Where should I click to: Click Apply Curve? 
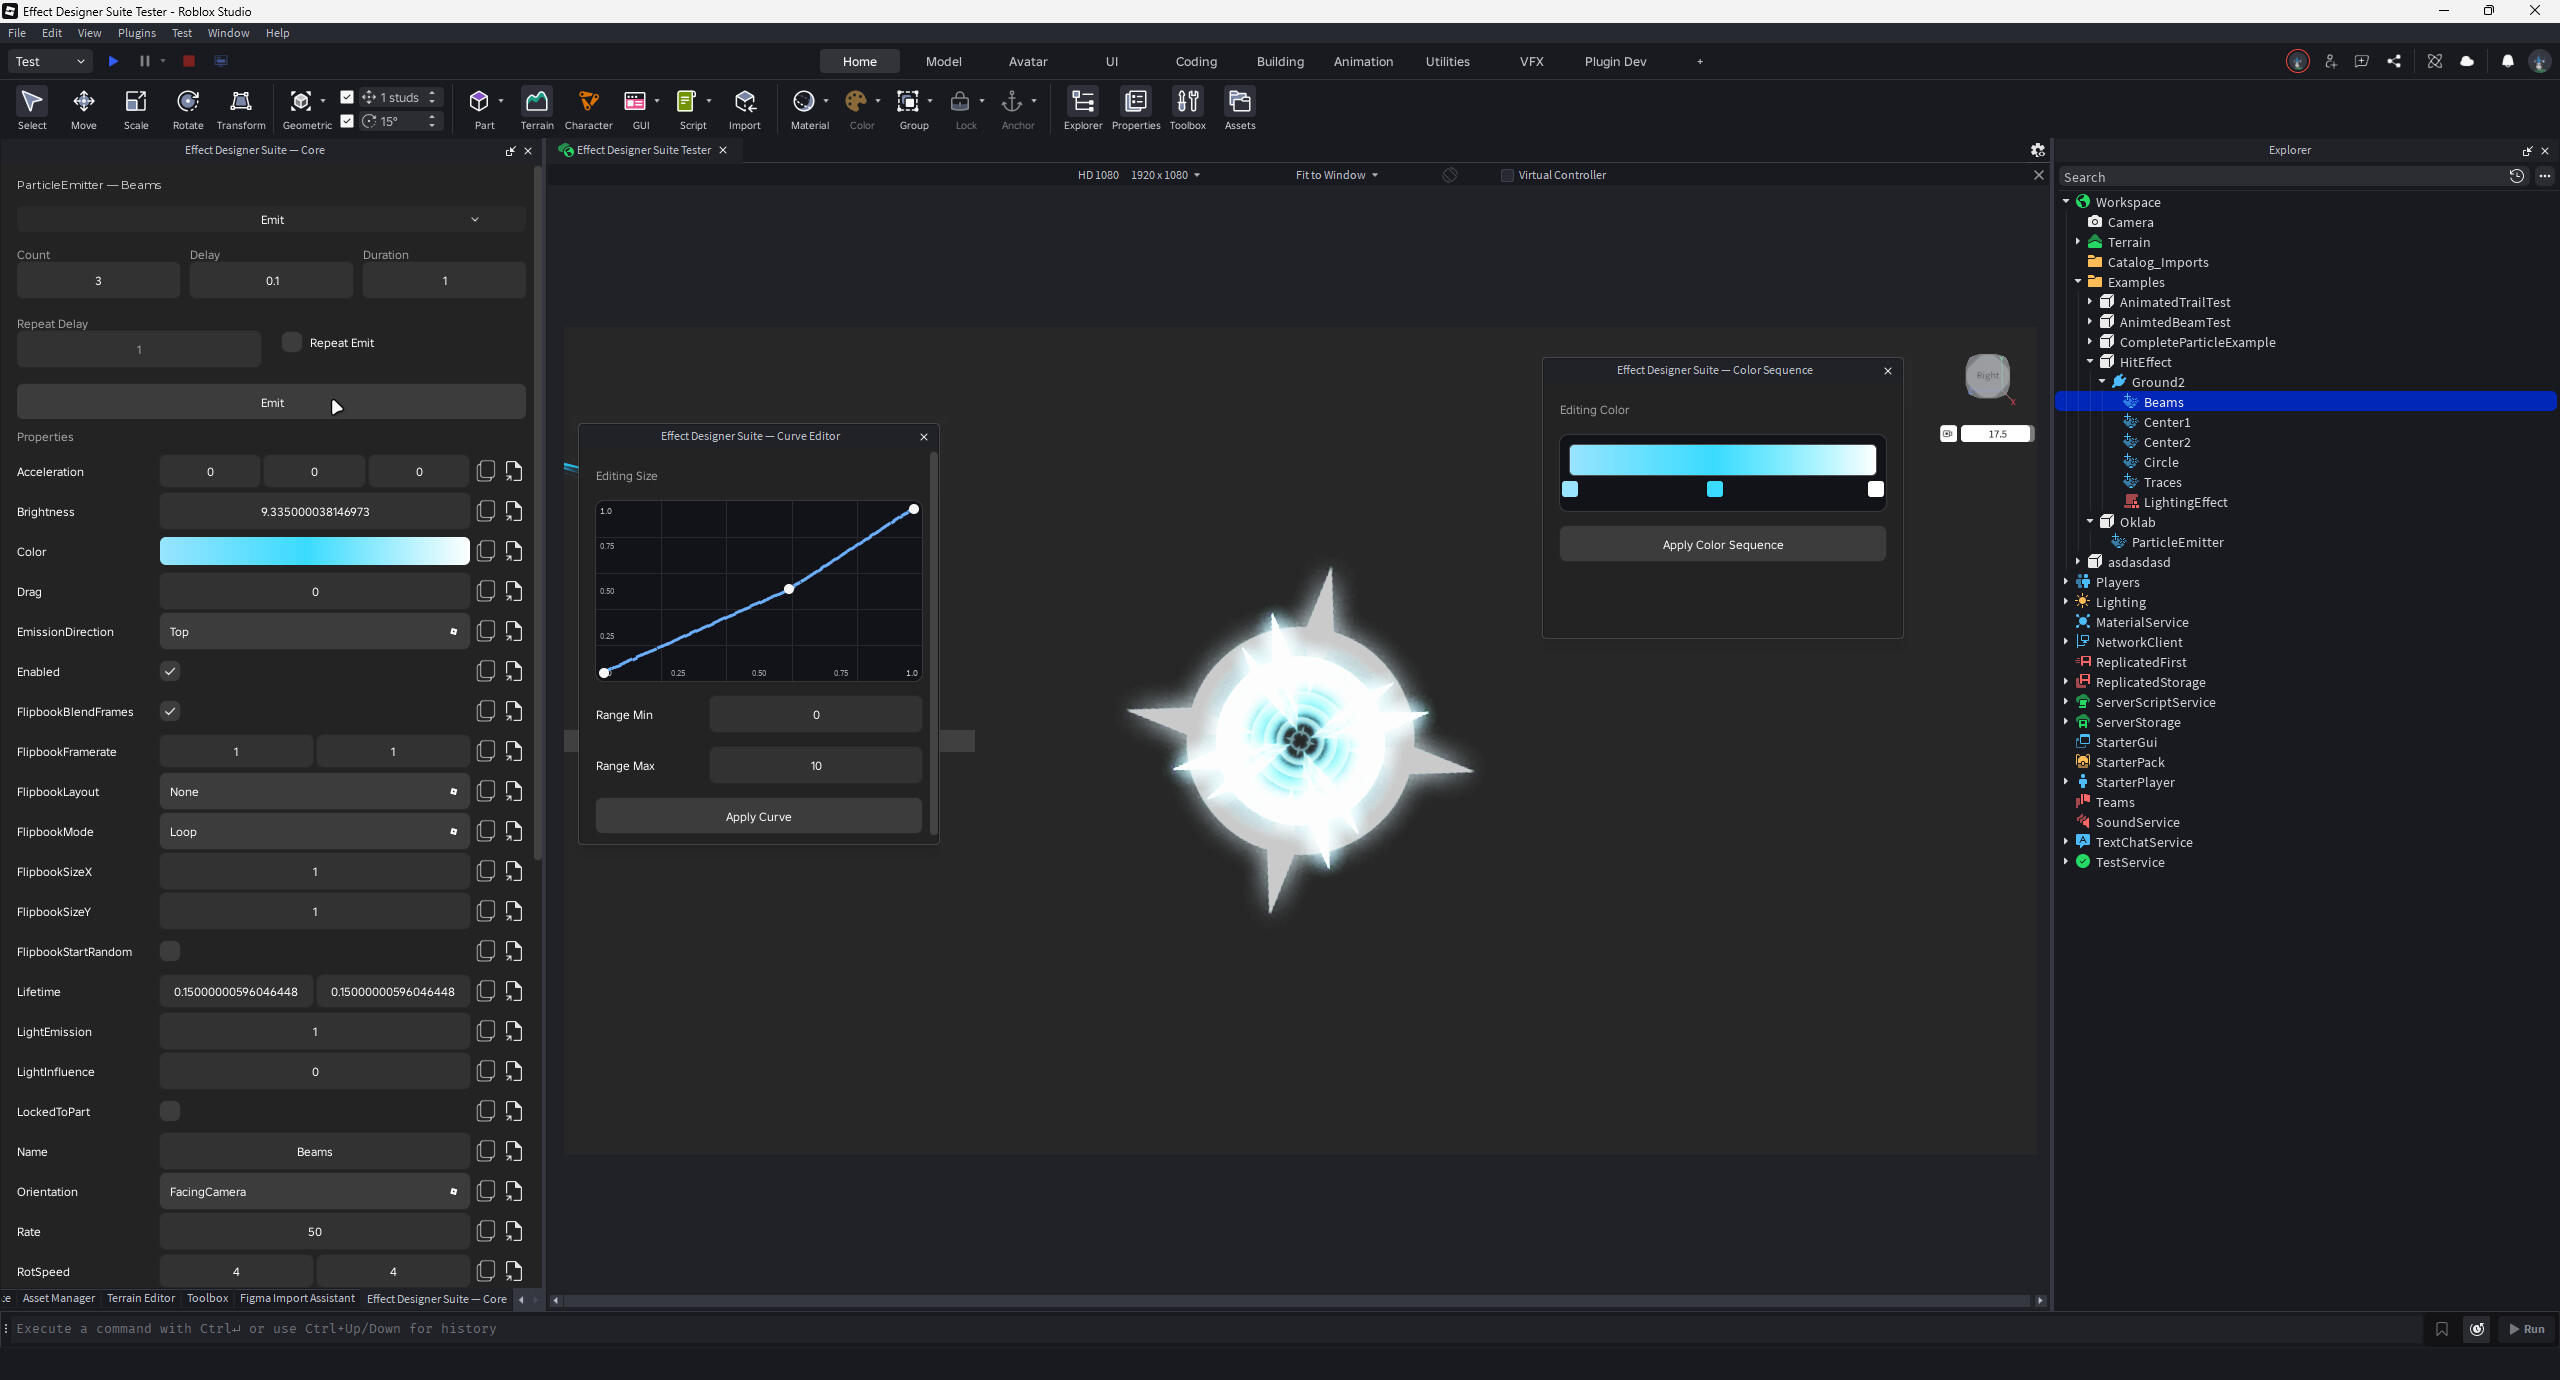pos(759,816)
